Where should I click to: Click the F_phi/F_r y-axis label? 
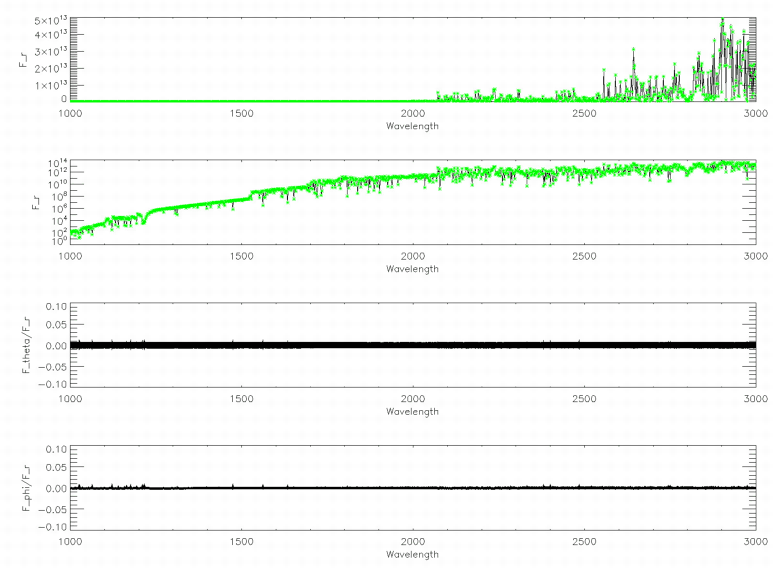point(25,487)
